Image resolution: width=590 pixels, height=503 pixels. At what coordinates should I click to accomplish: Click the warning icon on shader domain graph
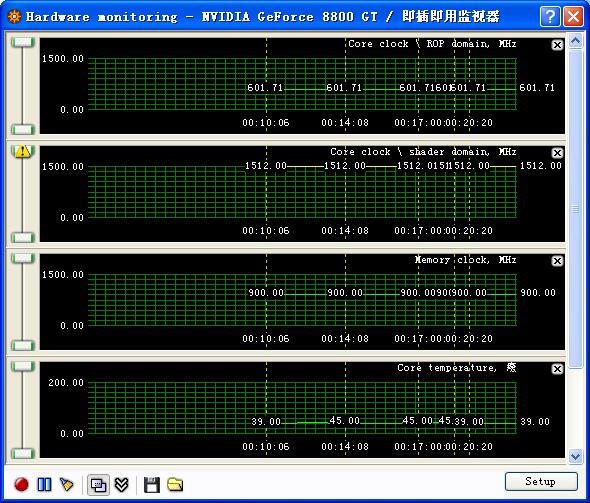click(23, 151)
